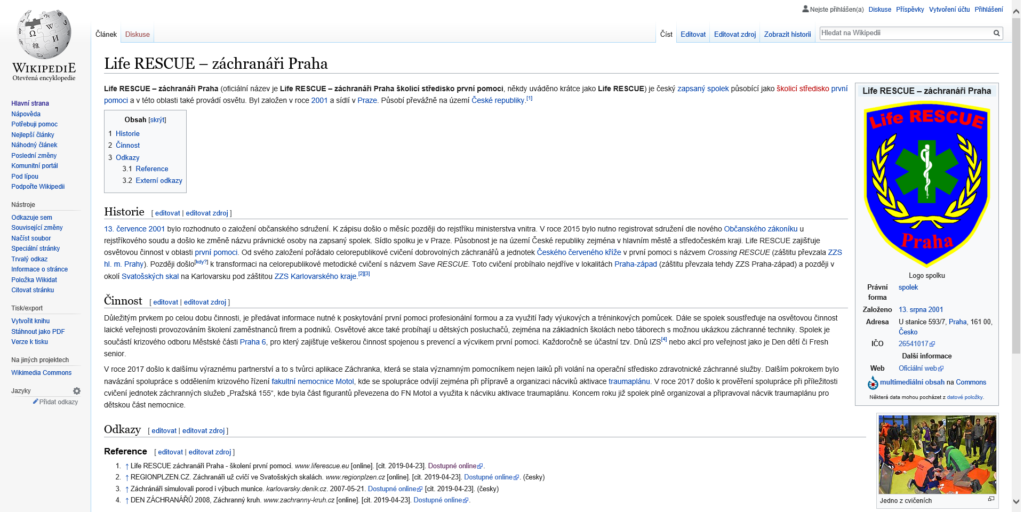Select the Číst tab
The width and height of the screenshot is (1024, 512).
[x=666, y=34]
